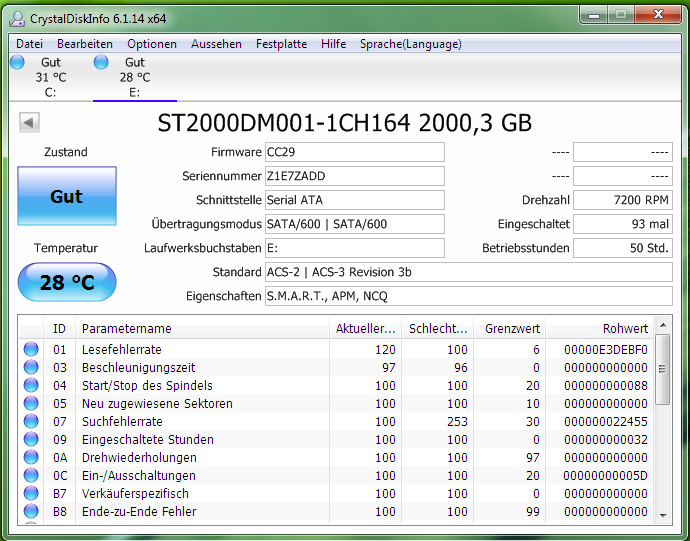690x541 pixels.
Task: Click the ID column header
Action: [x=59, y=328]
